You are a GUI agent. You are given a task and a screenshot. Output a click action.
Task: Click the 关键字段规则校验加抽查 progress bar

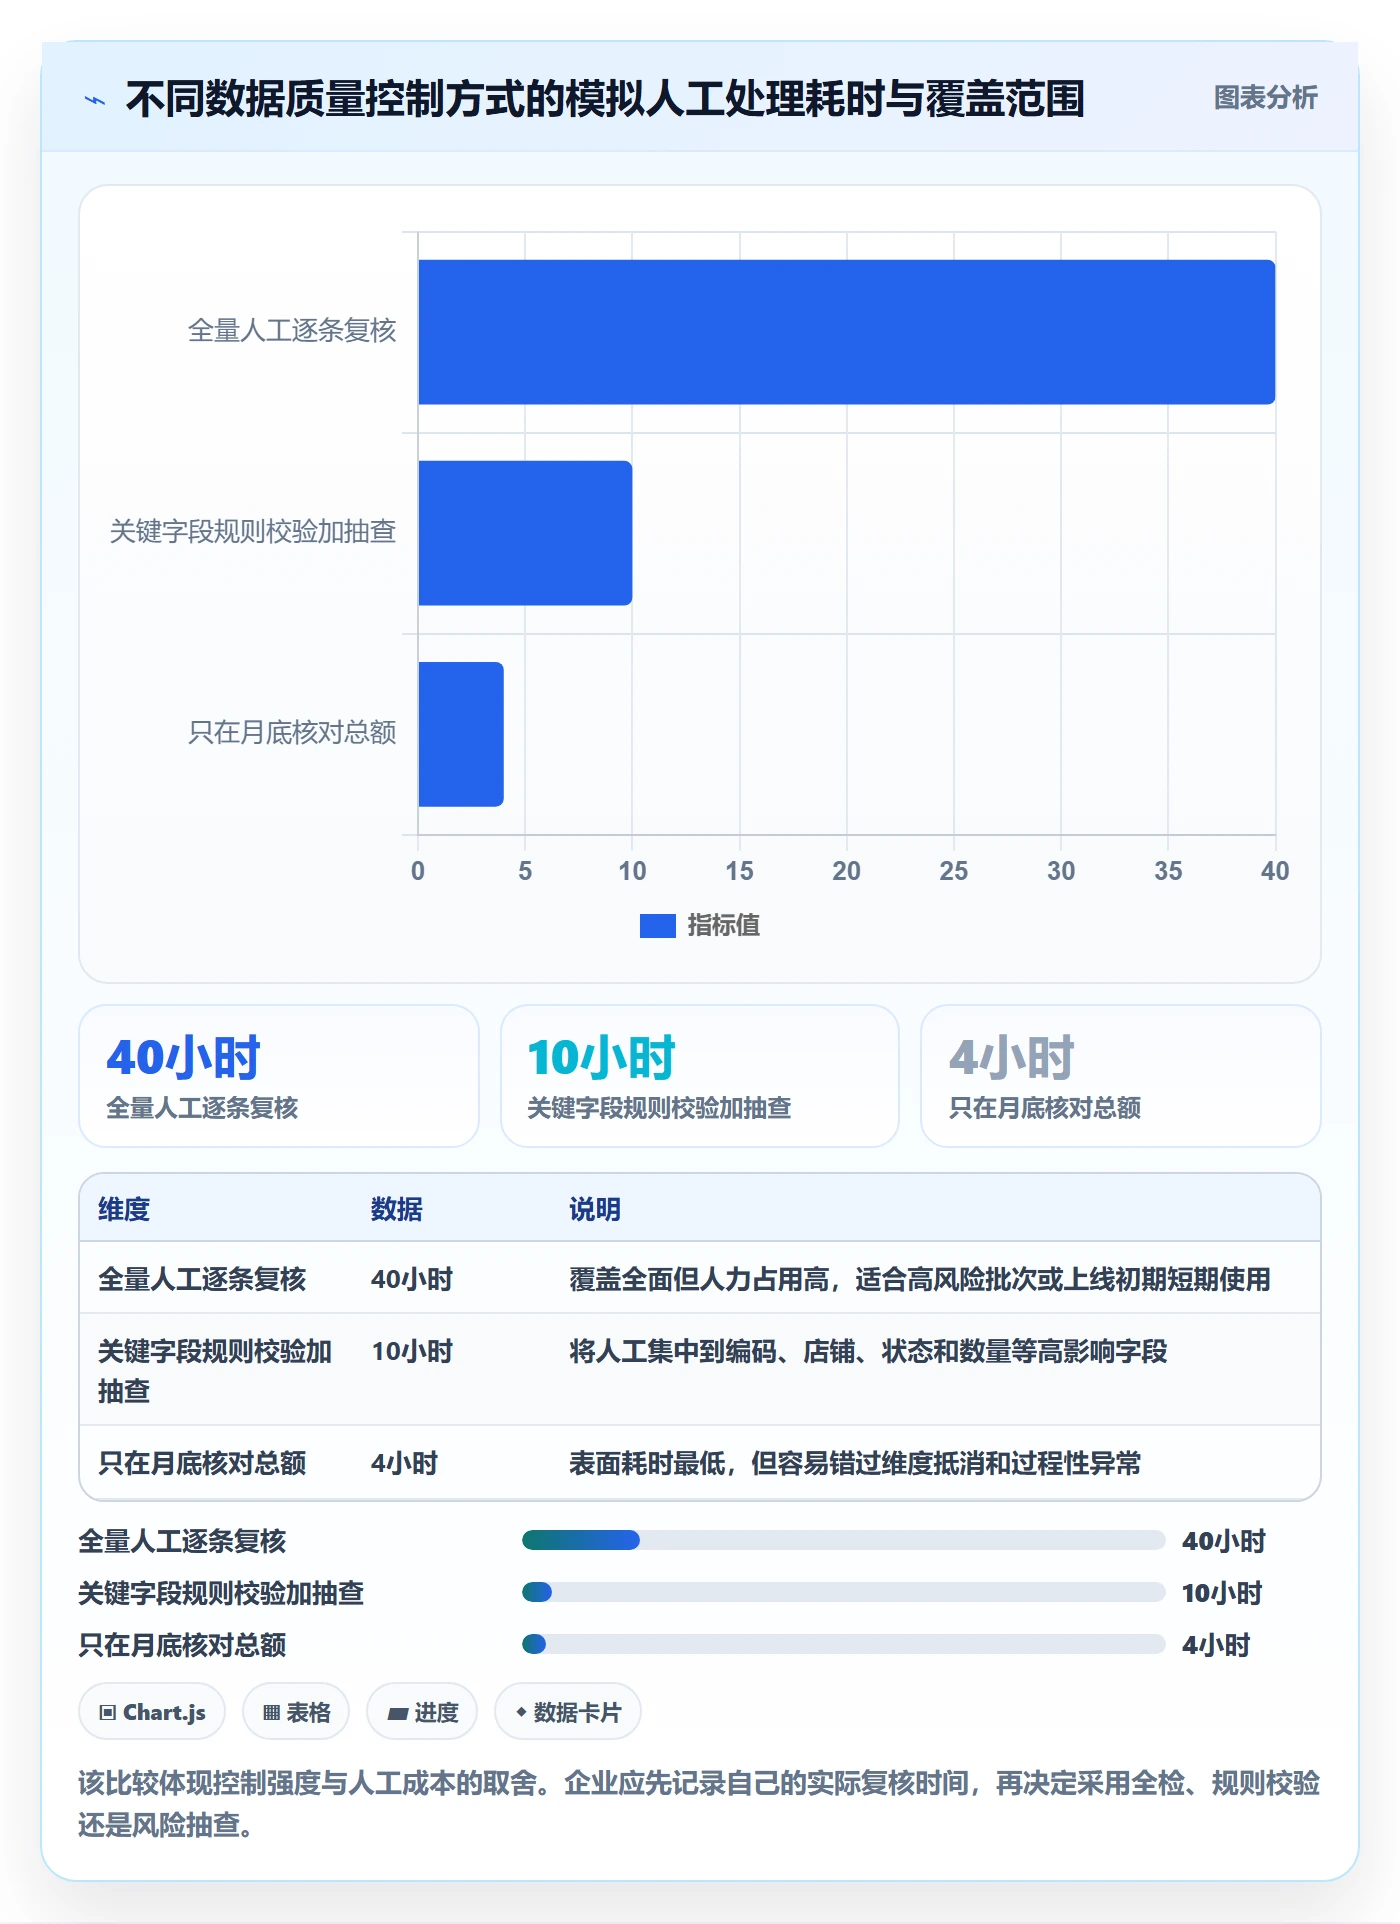click(x=843, y=1592)
